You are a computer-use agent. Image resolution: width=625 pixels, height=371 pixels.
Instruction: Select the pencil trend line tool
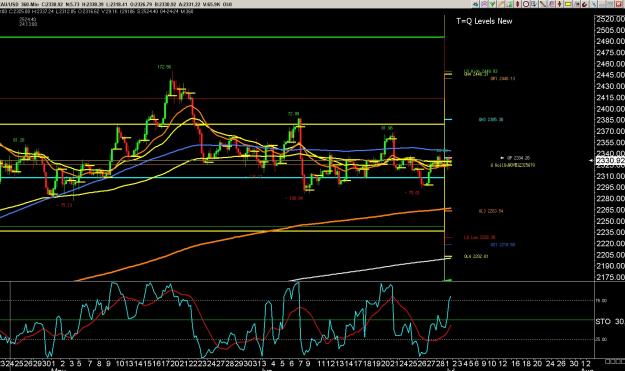(501, 4)
